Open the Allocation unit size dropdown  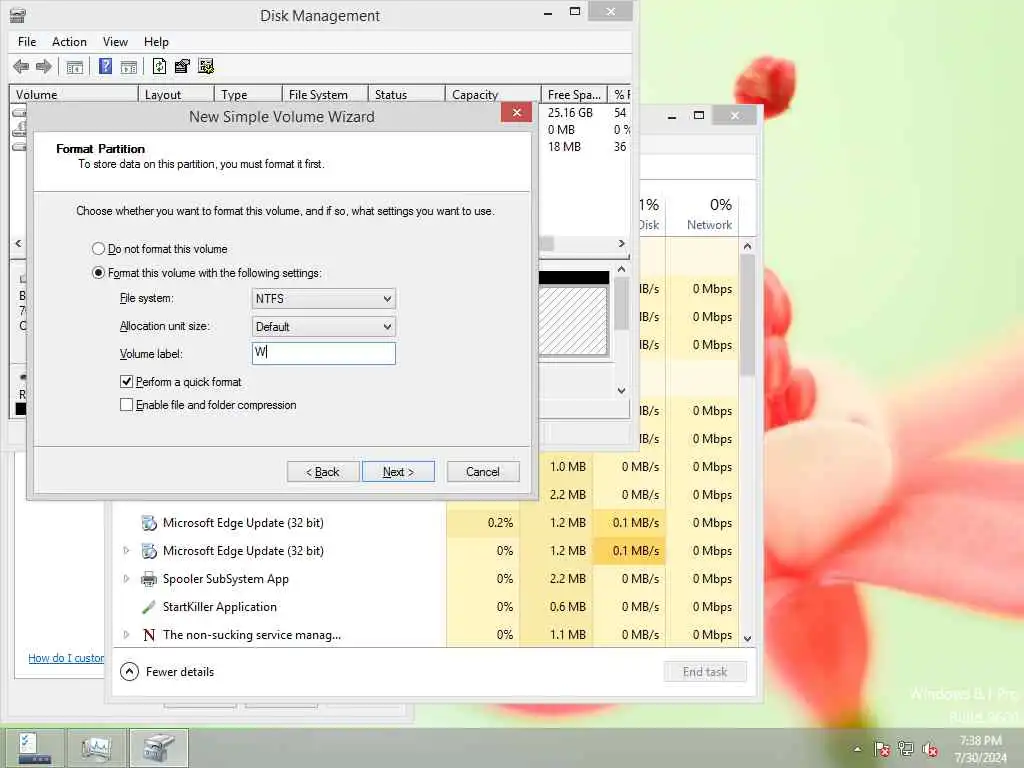(x=323, y=327)
